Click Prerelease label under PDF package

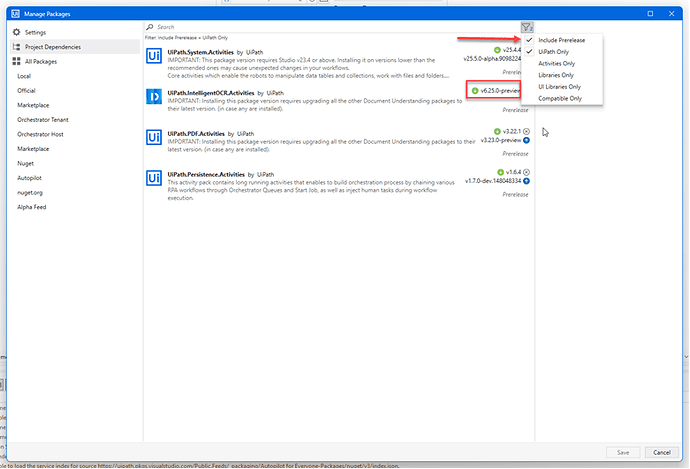[x=515, y=154]
